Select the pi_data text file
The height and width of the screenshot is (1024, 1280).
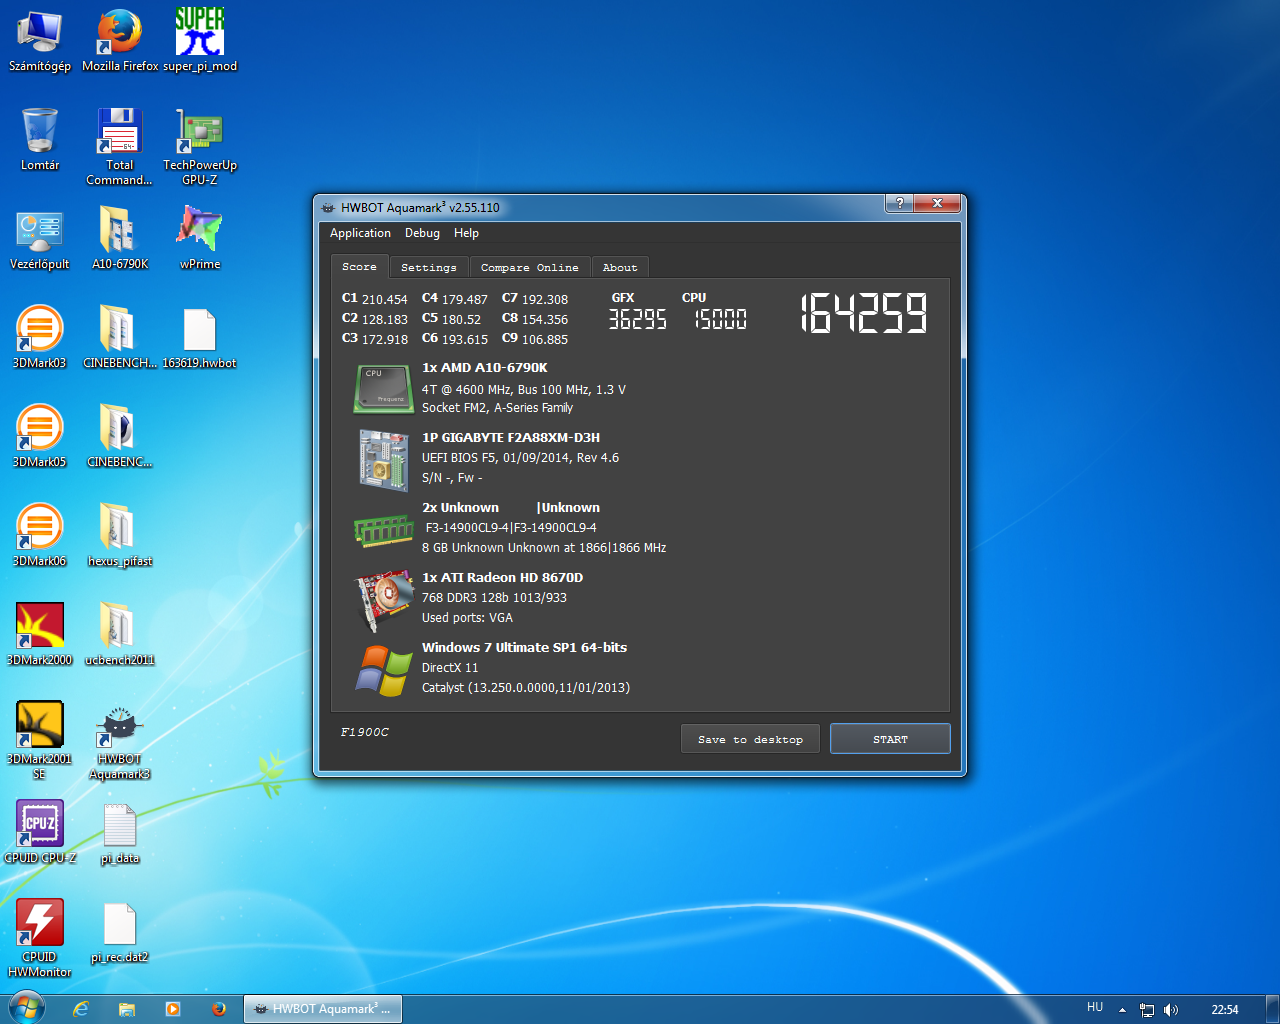pos(120,833)
